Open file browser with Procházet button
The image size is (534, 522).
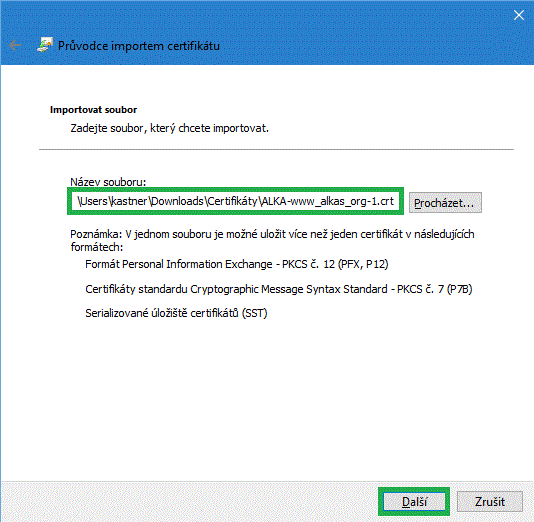[x=445, y=203]
